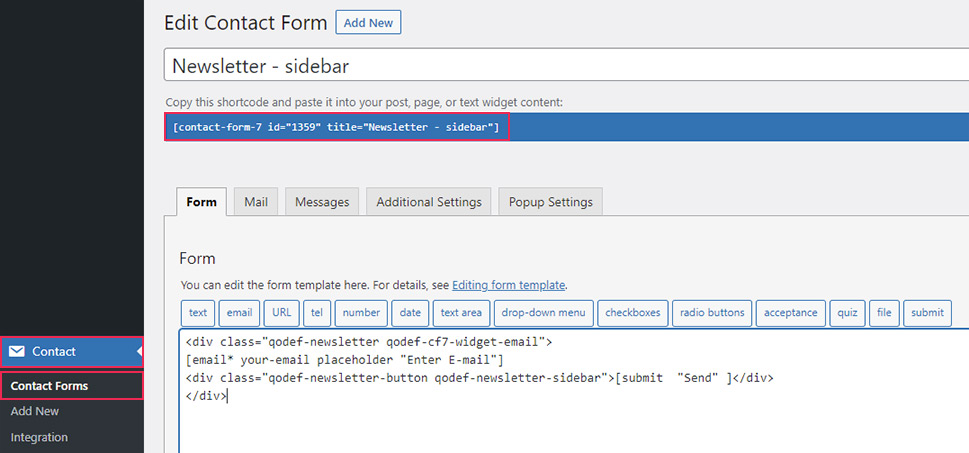Screen dimensions: 969x453
Task: Add a drop-down menu tag
Action: 544,313
